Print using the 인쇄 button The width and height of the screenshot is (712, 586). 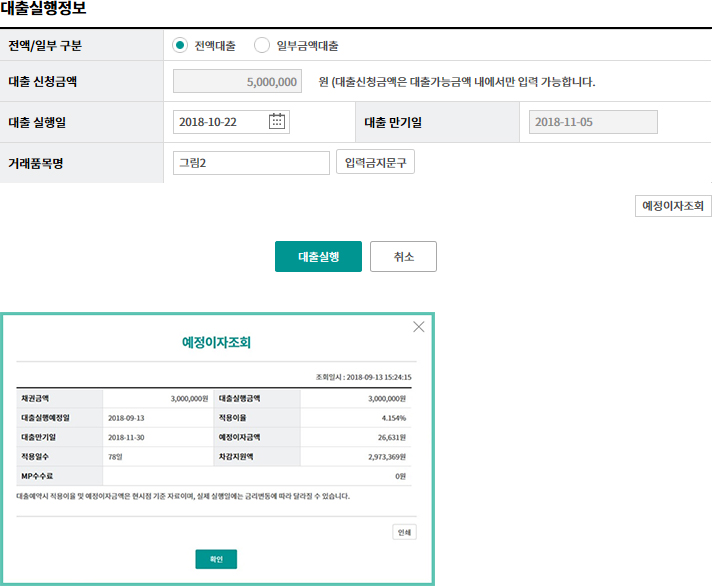[404, 532]
